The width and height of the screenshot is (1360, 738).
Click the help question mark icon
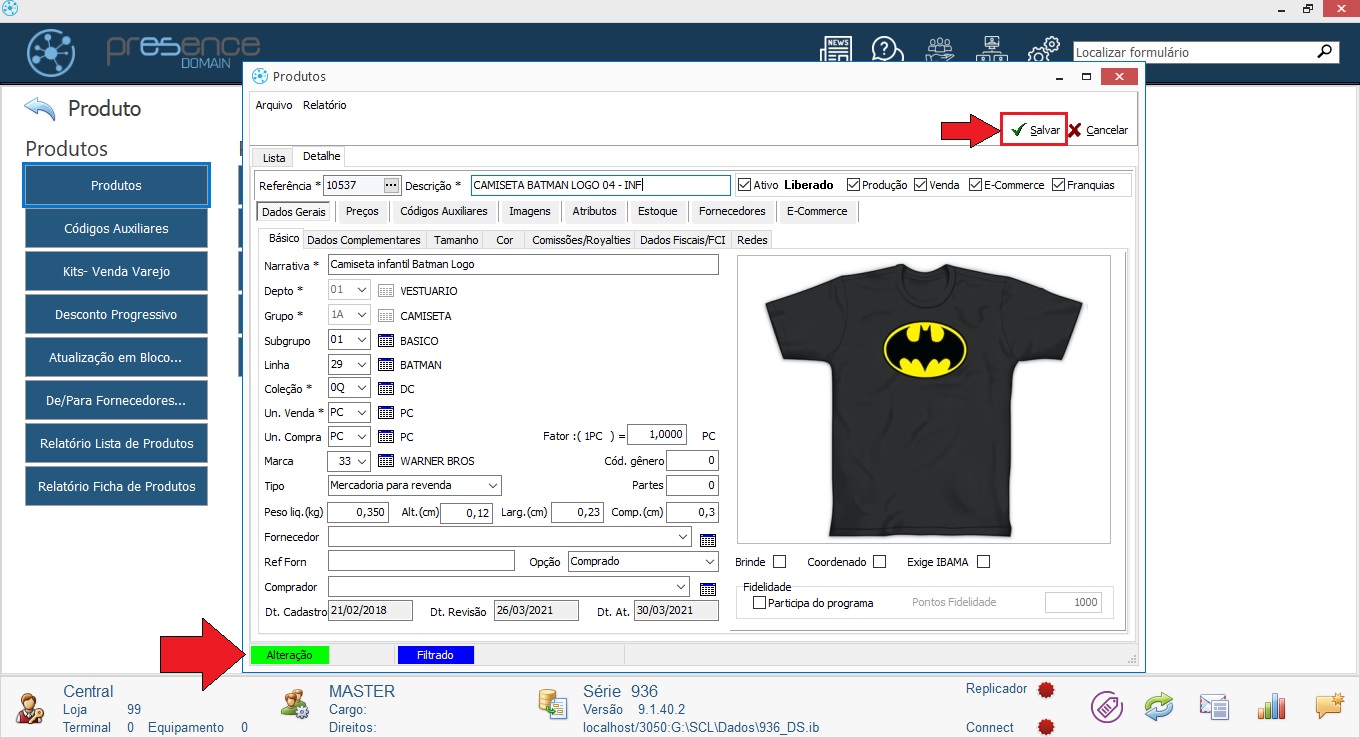[886, 50]
